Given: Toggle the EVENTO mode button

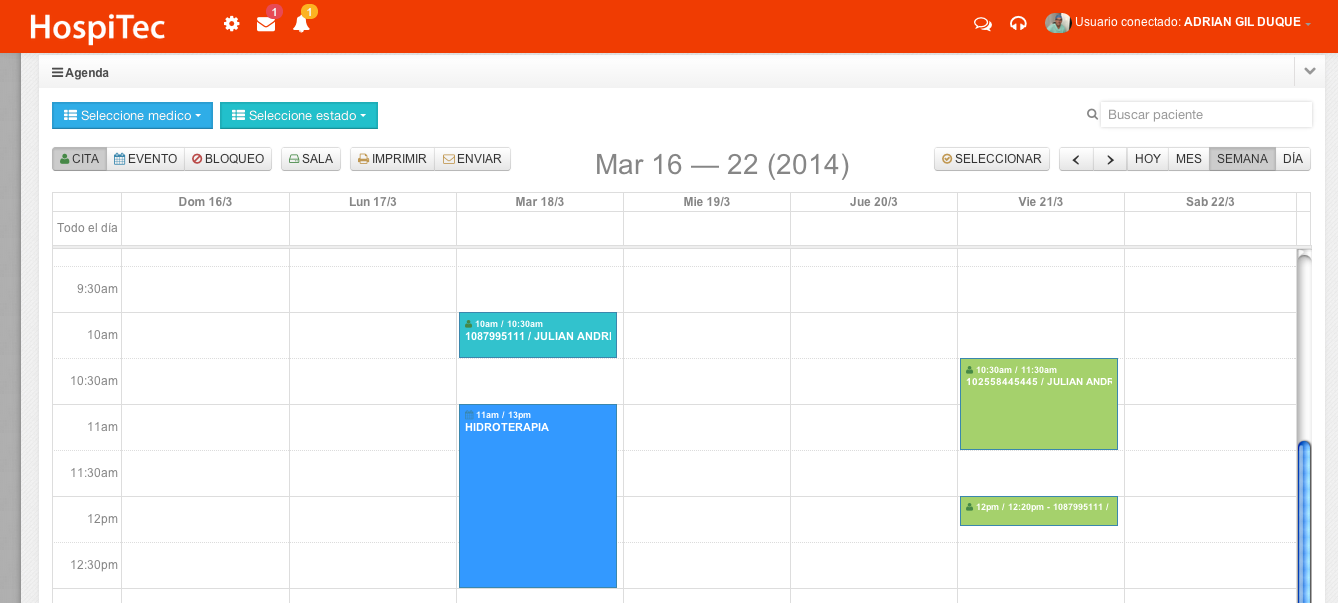Looking at the screenshot, I should coord(145,159).
